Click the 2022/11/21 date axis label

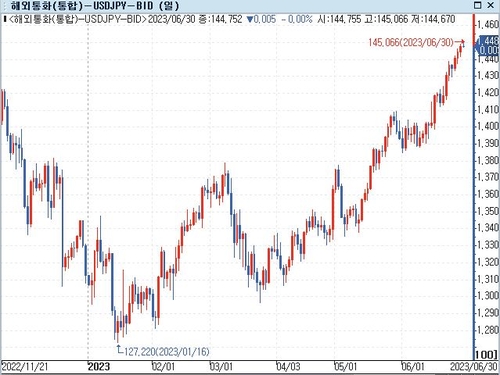(25, 367)
